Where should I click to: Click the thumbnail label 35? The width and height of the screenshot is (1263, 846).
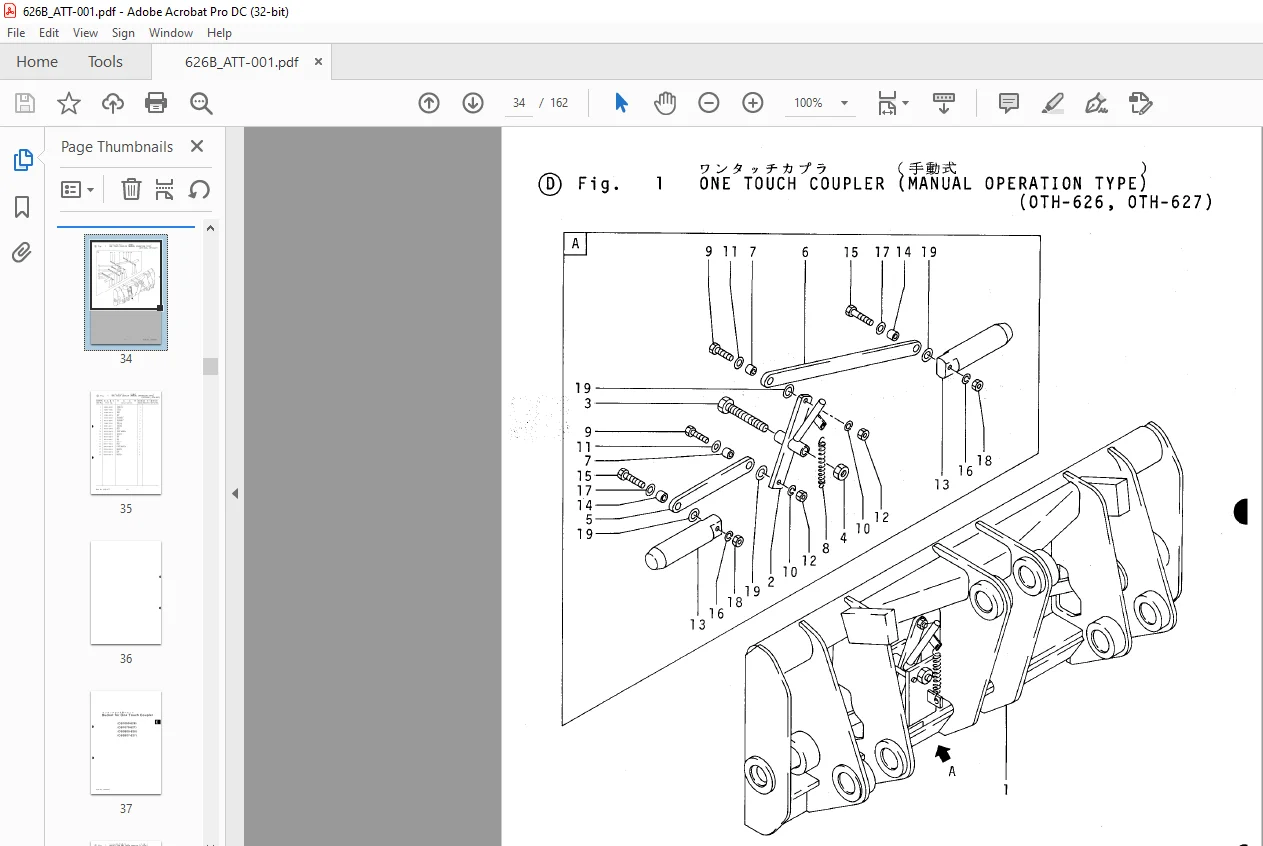click(x=126, y=509)
